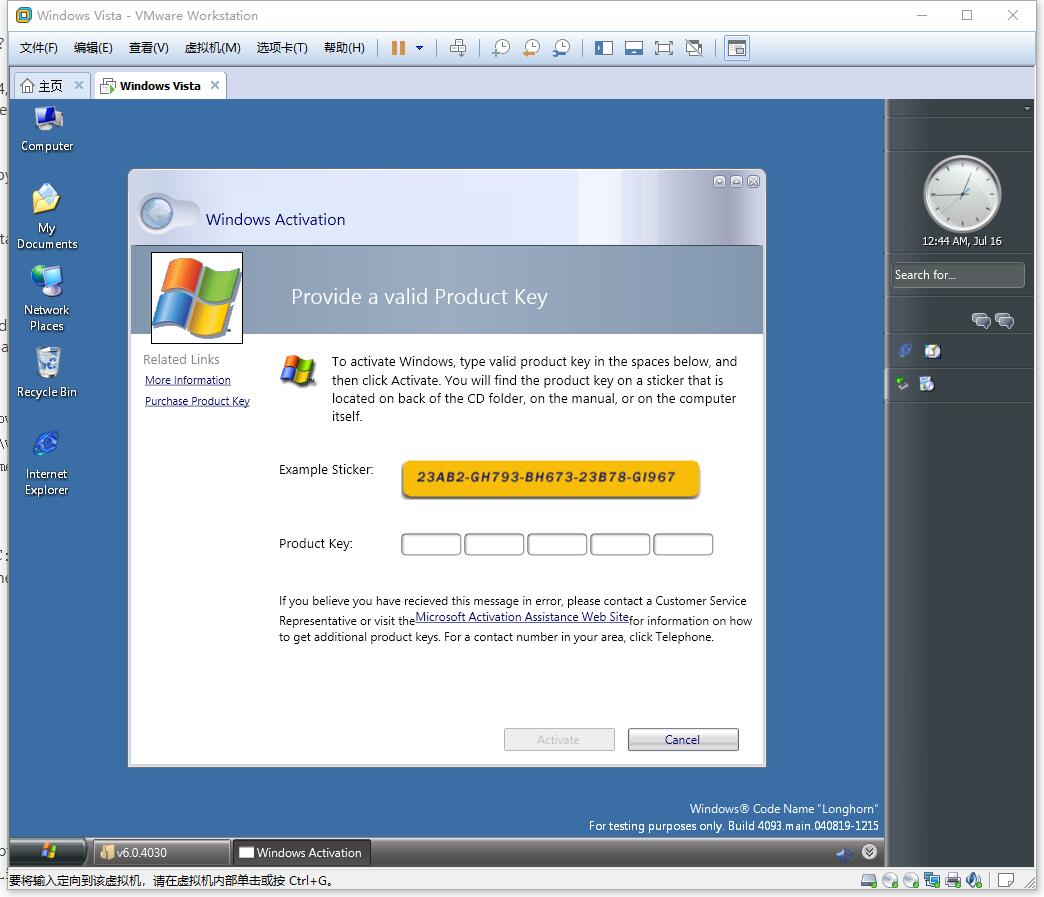Select the Network Places desktop icon
This screenshot has height=897, width=1044.
pos(47,298)
